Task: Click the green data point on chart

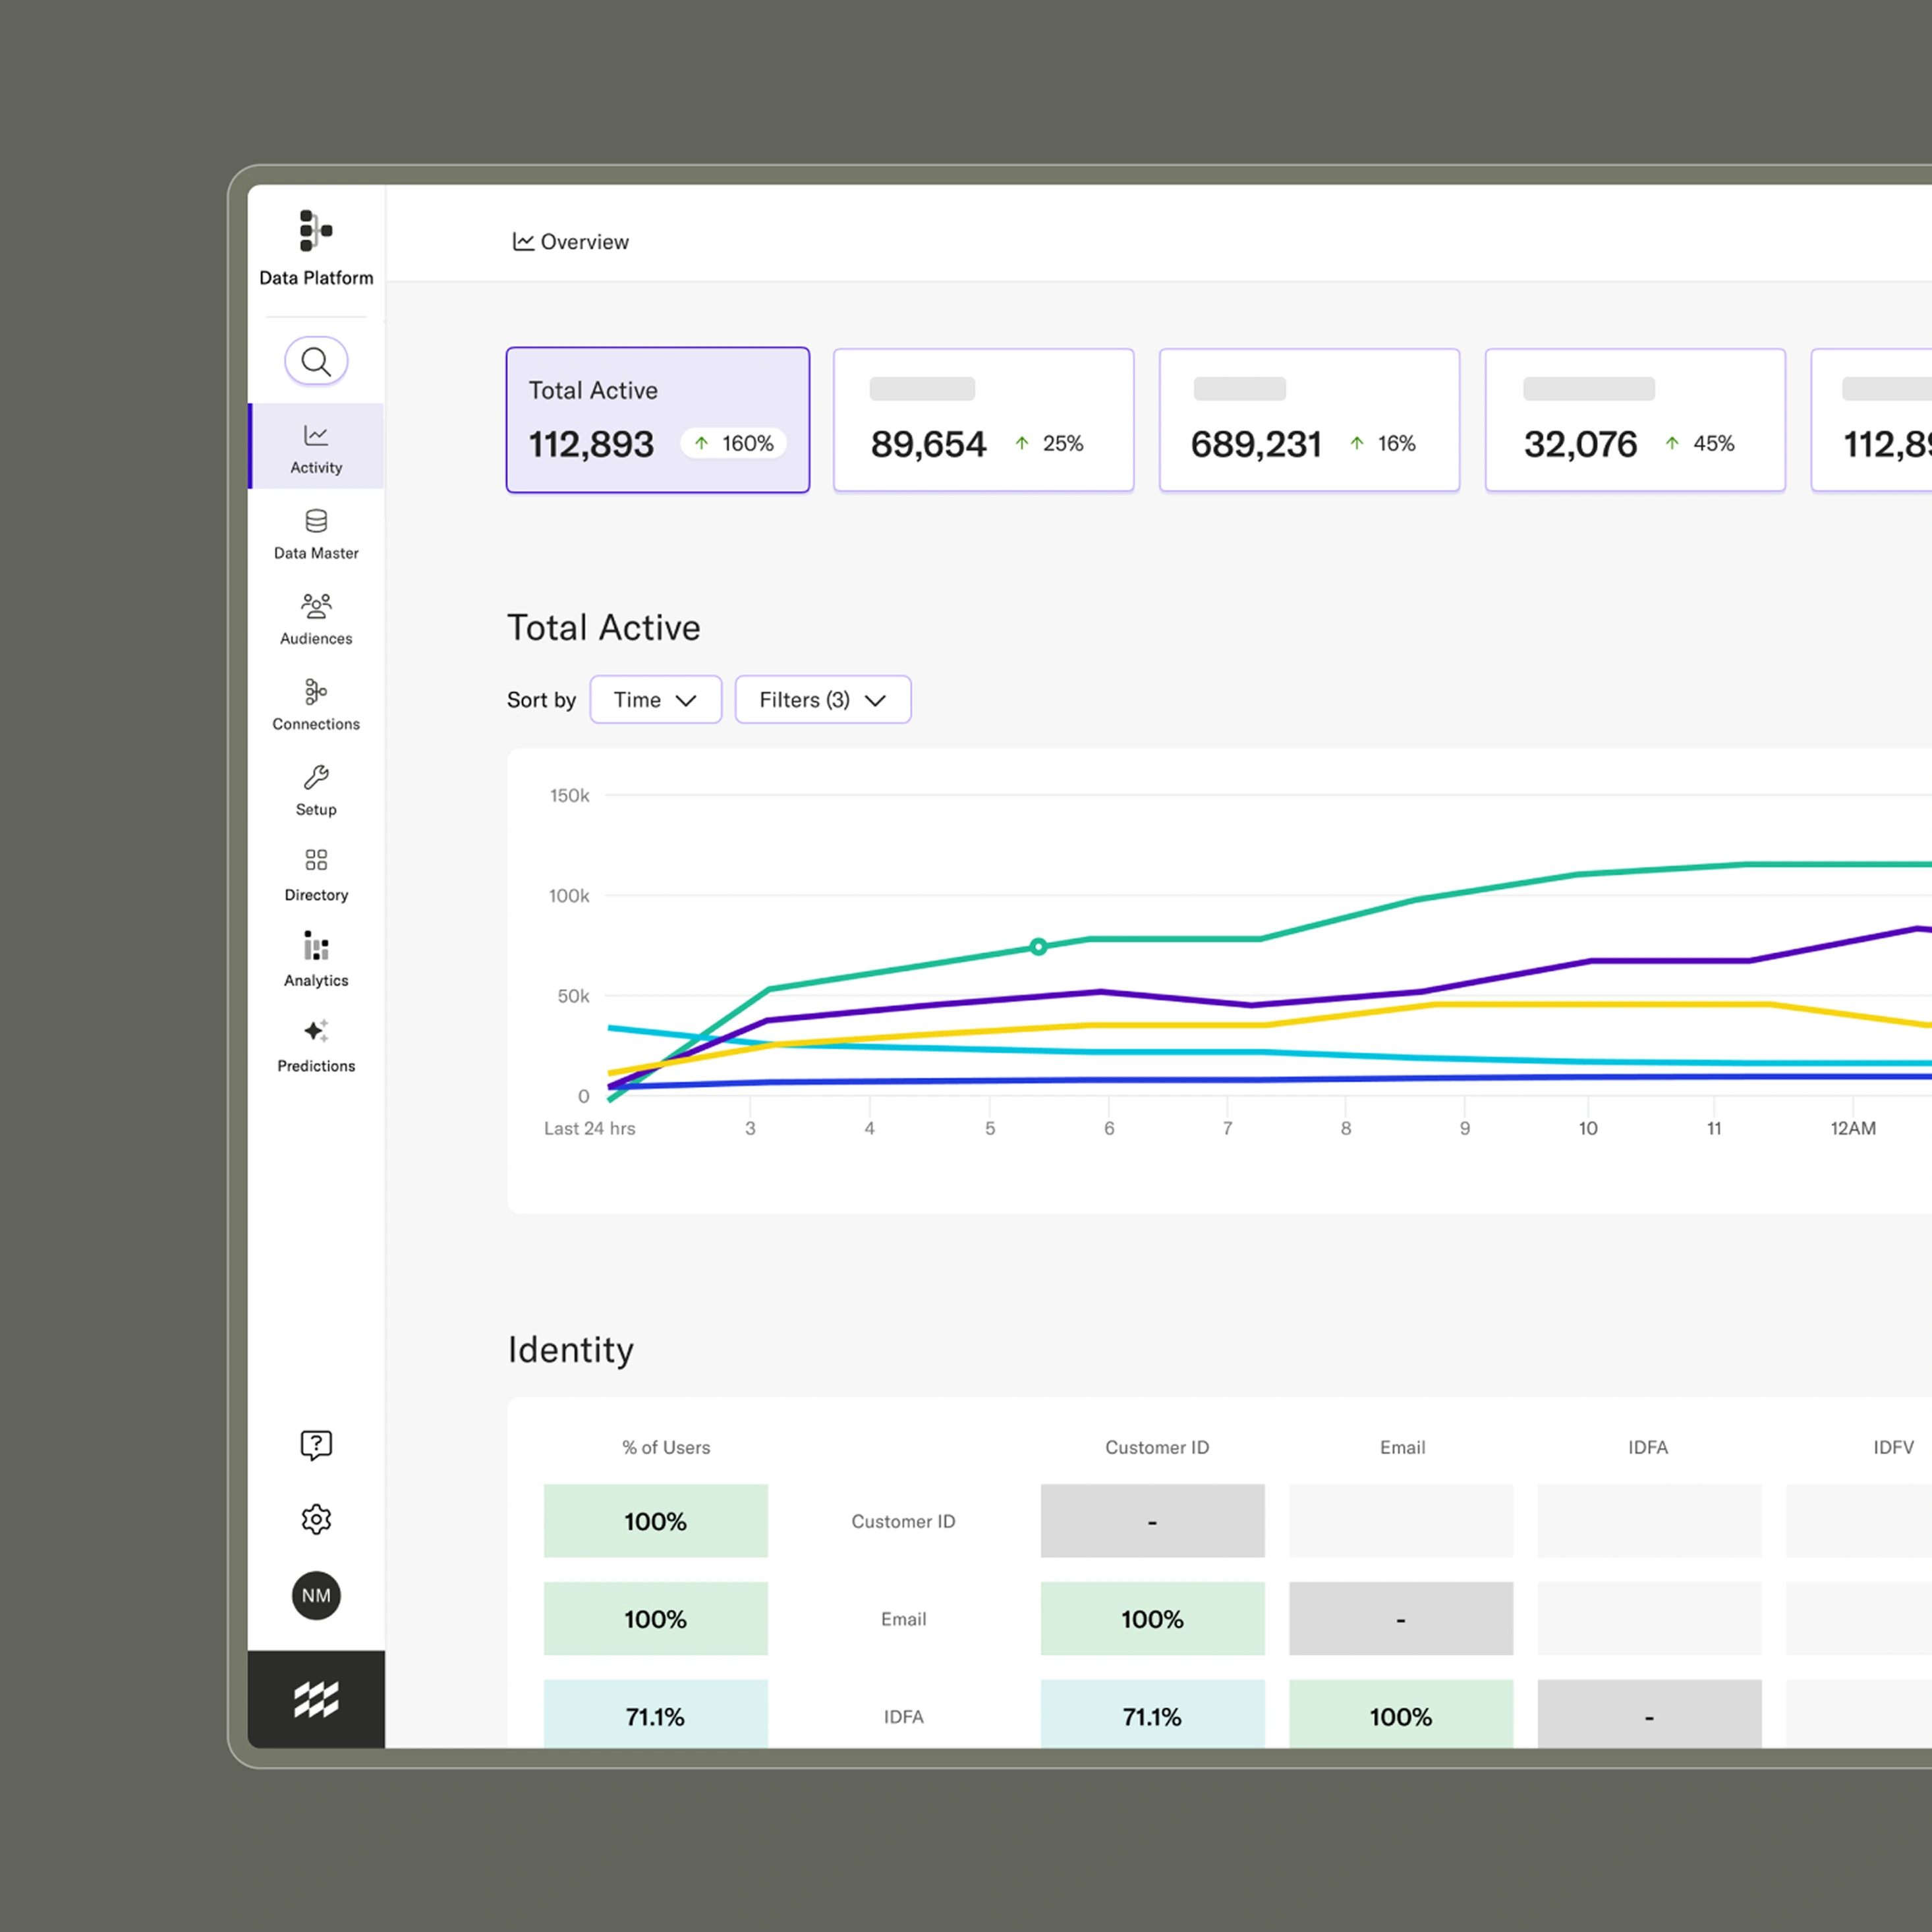Action: [1038, 947]
